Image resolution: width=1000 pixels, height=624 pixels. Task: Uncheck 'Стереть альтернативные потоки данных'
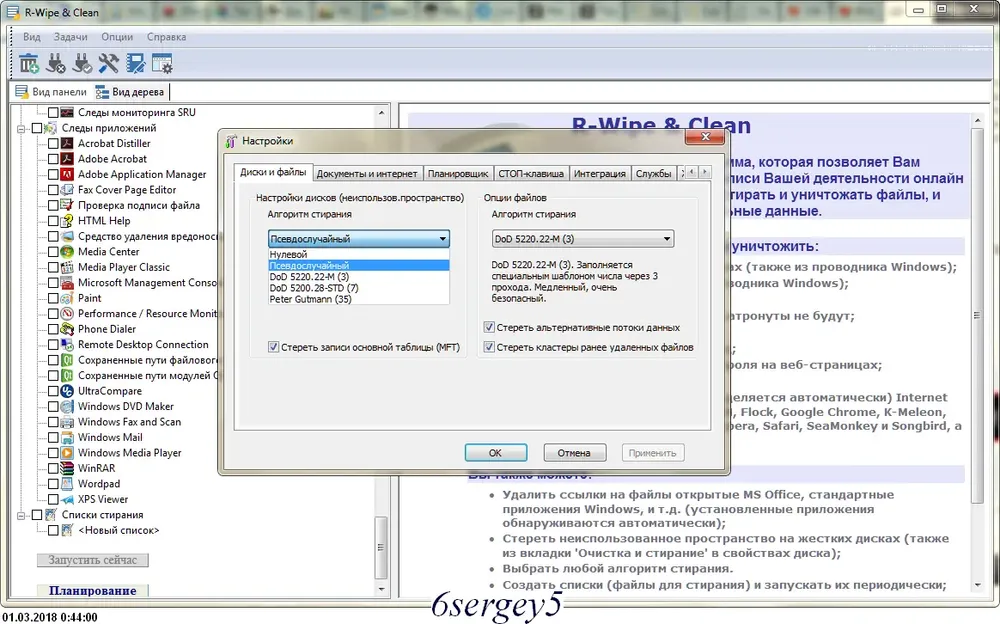tap(489, 327)
